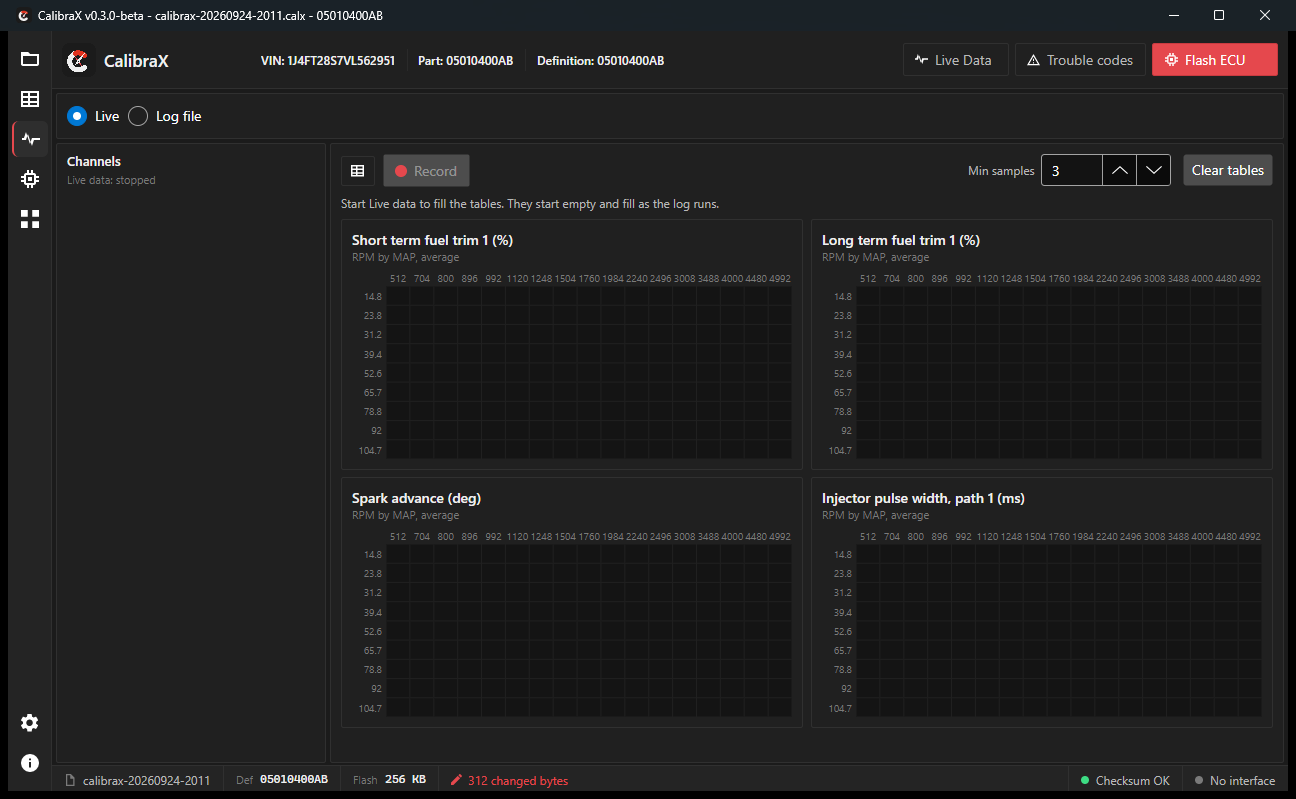Click Injector pulse width, path 1 title

coord(923,498)
